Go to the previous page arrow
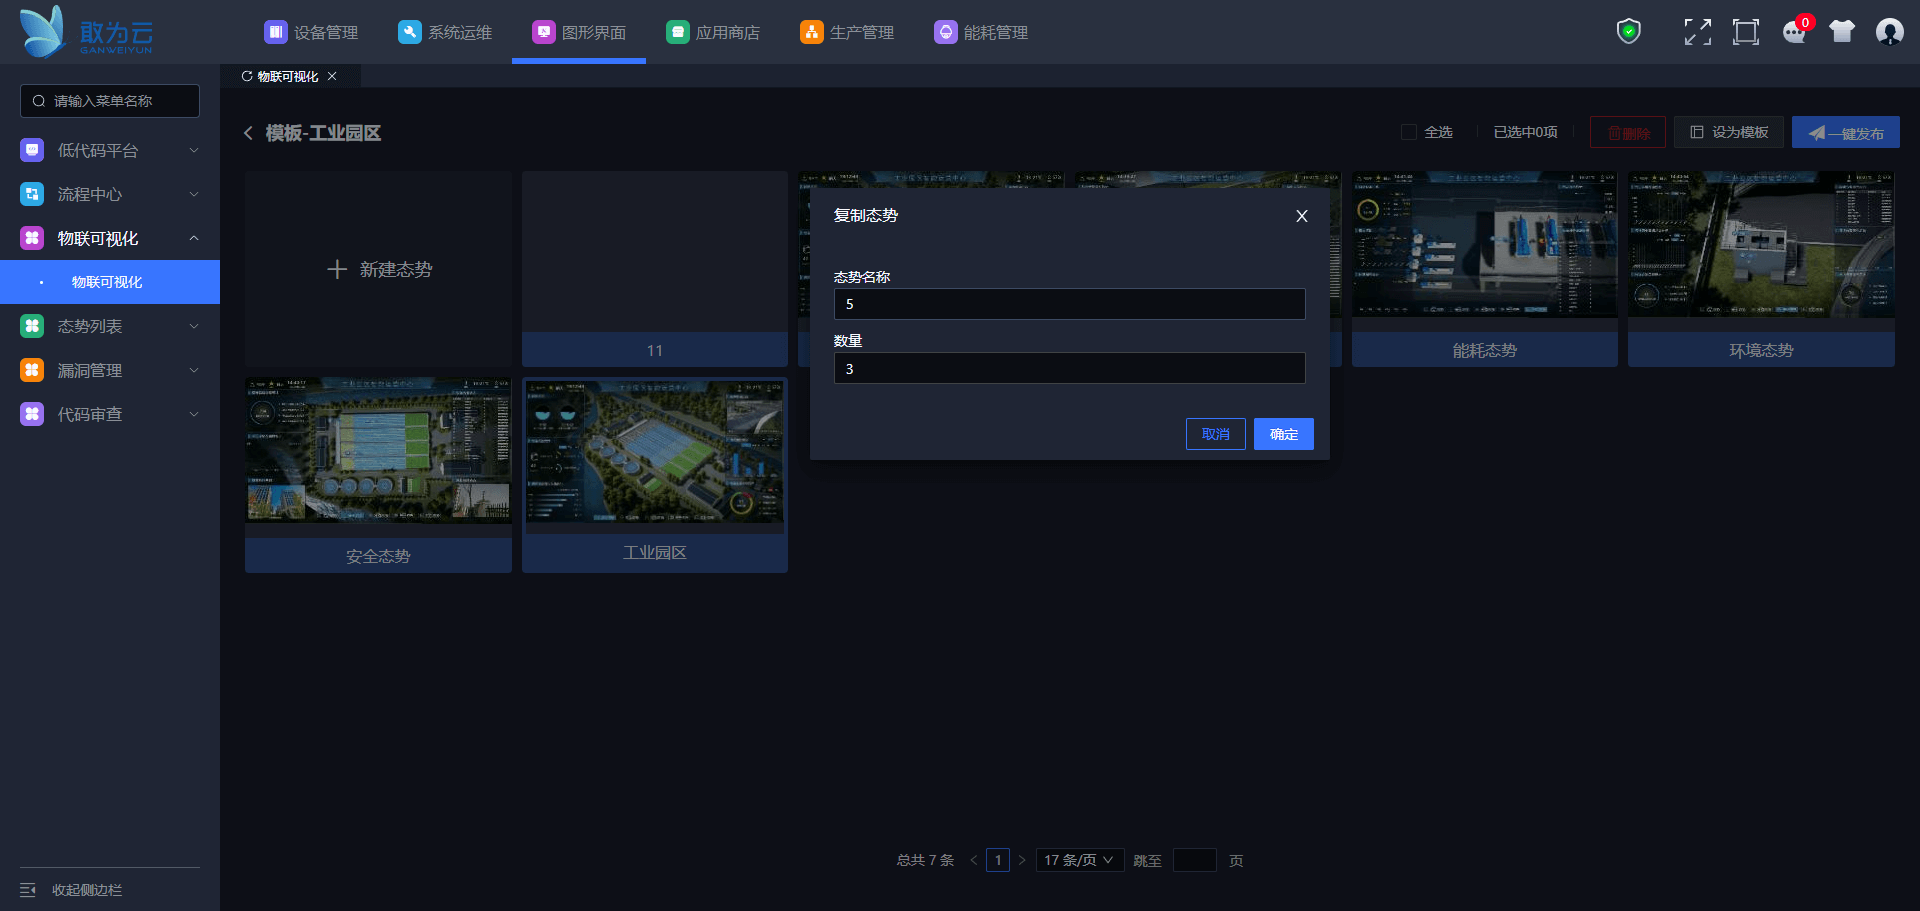 (x=974, y=860)
